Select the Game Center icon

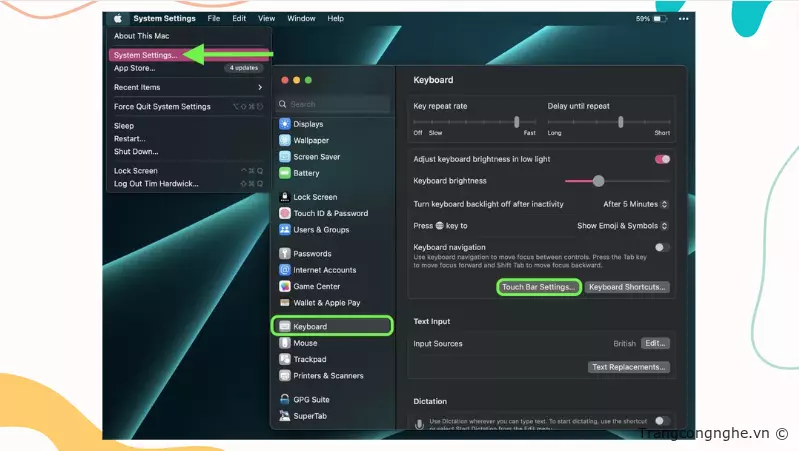(285, 286)
